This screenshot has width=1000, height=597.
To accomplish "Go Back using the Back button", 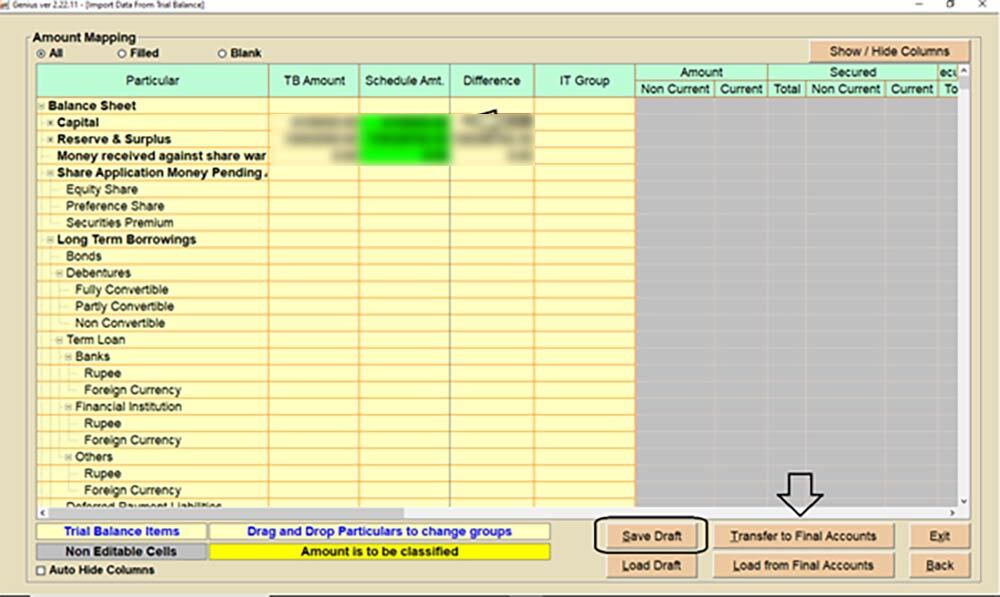I will (939, 565).
